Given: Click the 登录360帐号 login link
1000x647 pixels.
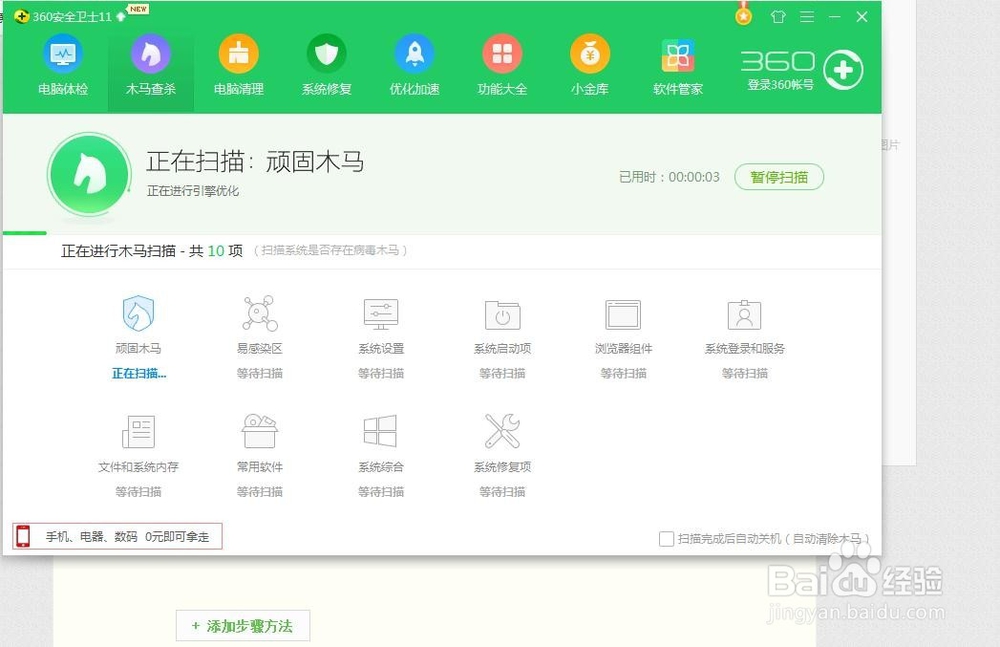Looking at the screenshot, I should [780, 84].
